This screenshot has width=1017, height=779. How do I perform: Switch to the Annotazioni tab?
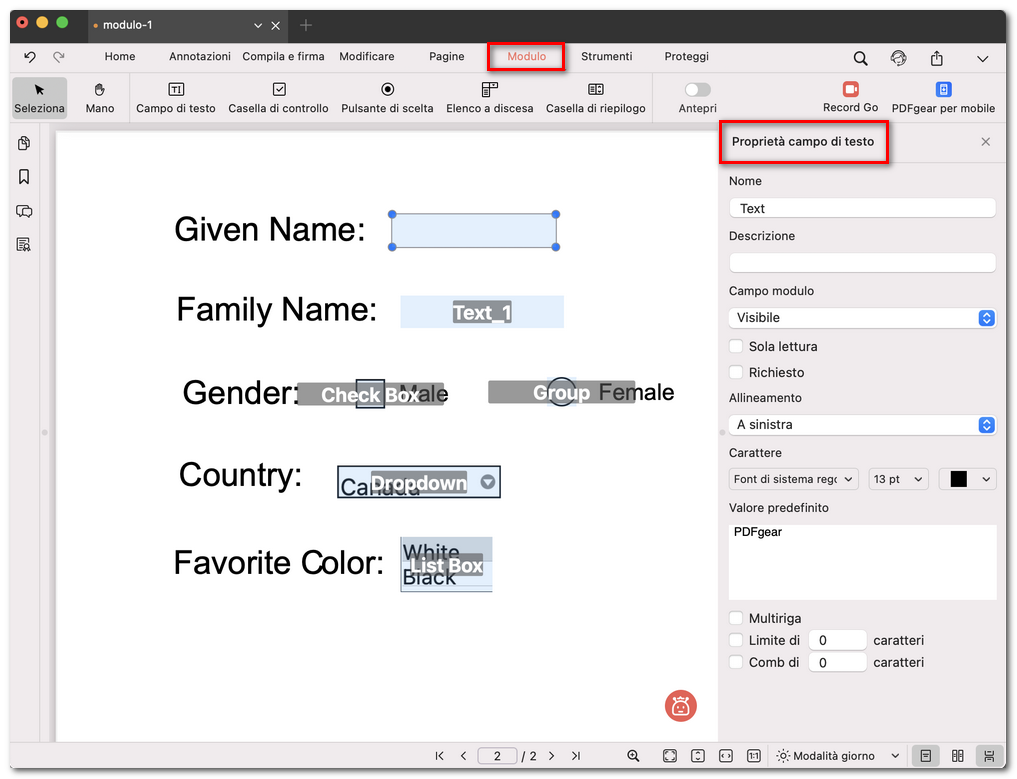coord(199,57)
